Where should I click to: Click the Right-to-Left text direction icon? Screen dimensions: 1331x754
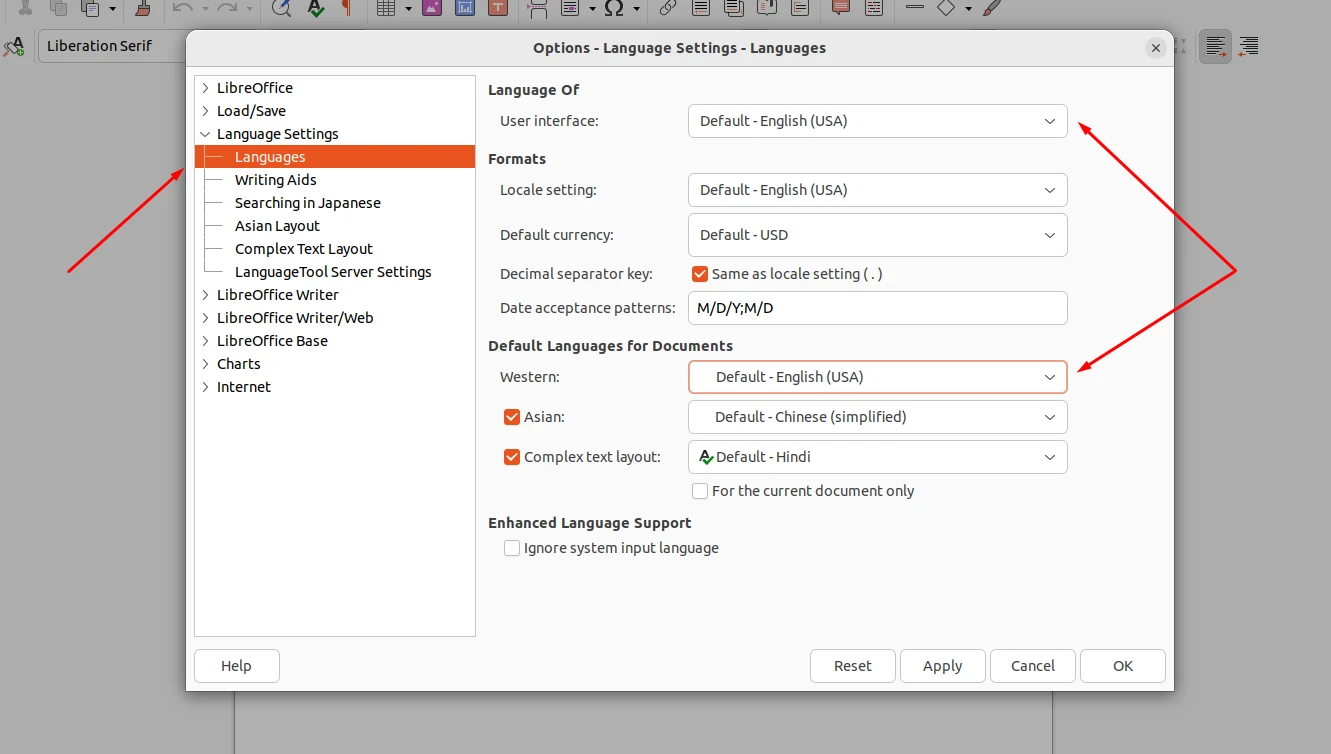(1249, 46)
